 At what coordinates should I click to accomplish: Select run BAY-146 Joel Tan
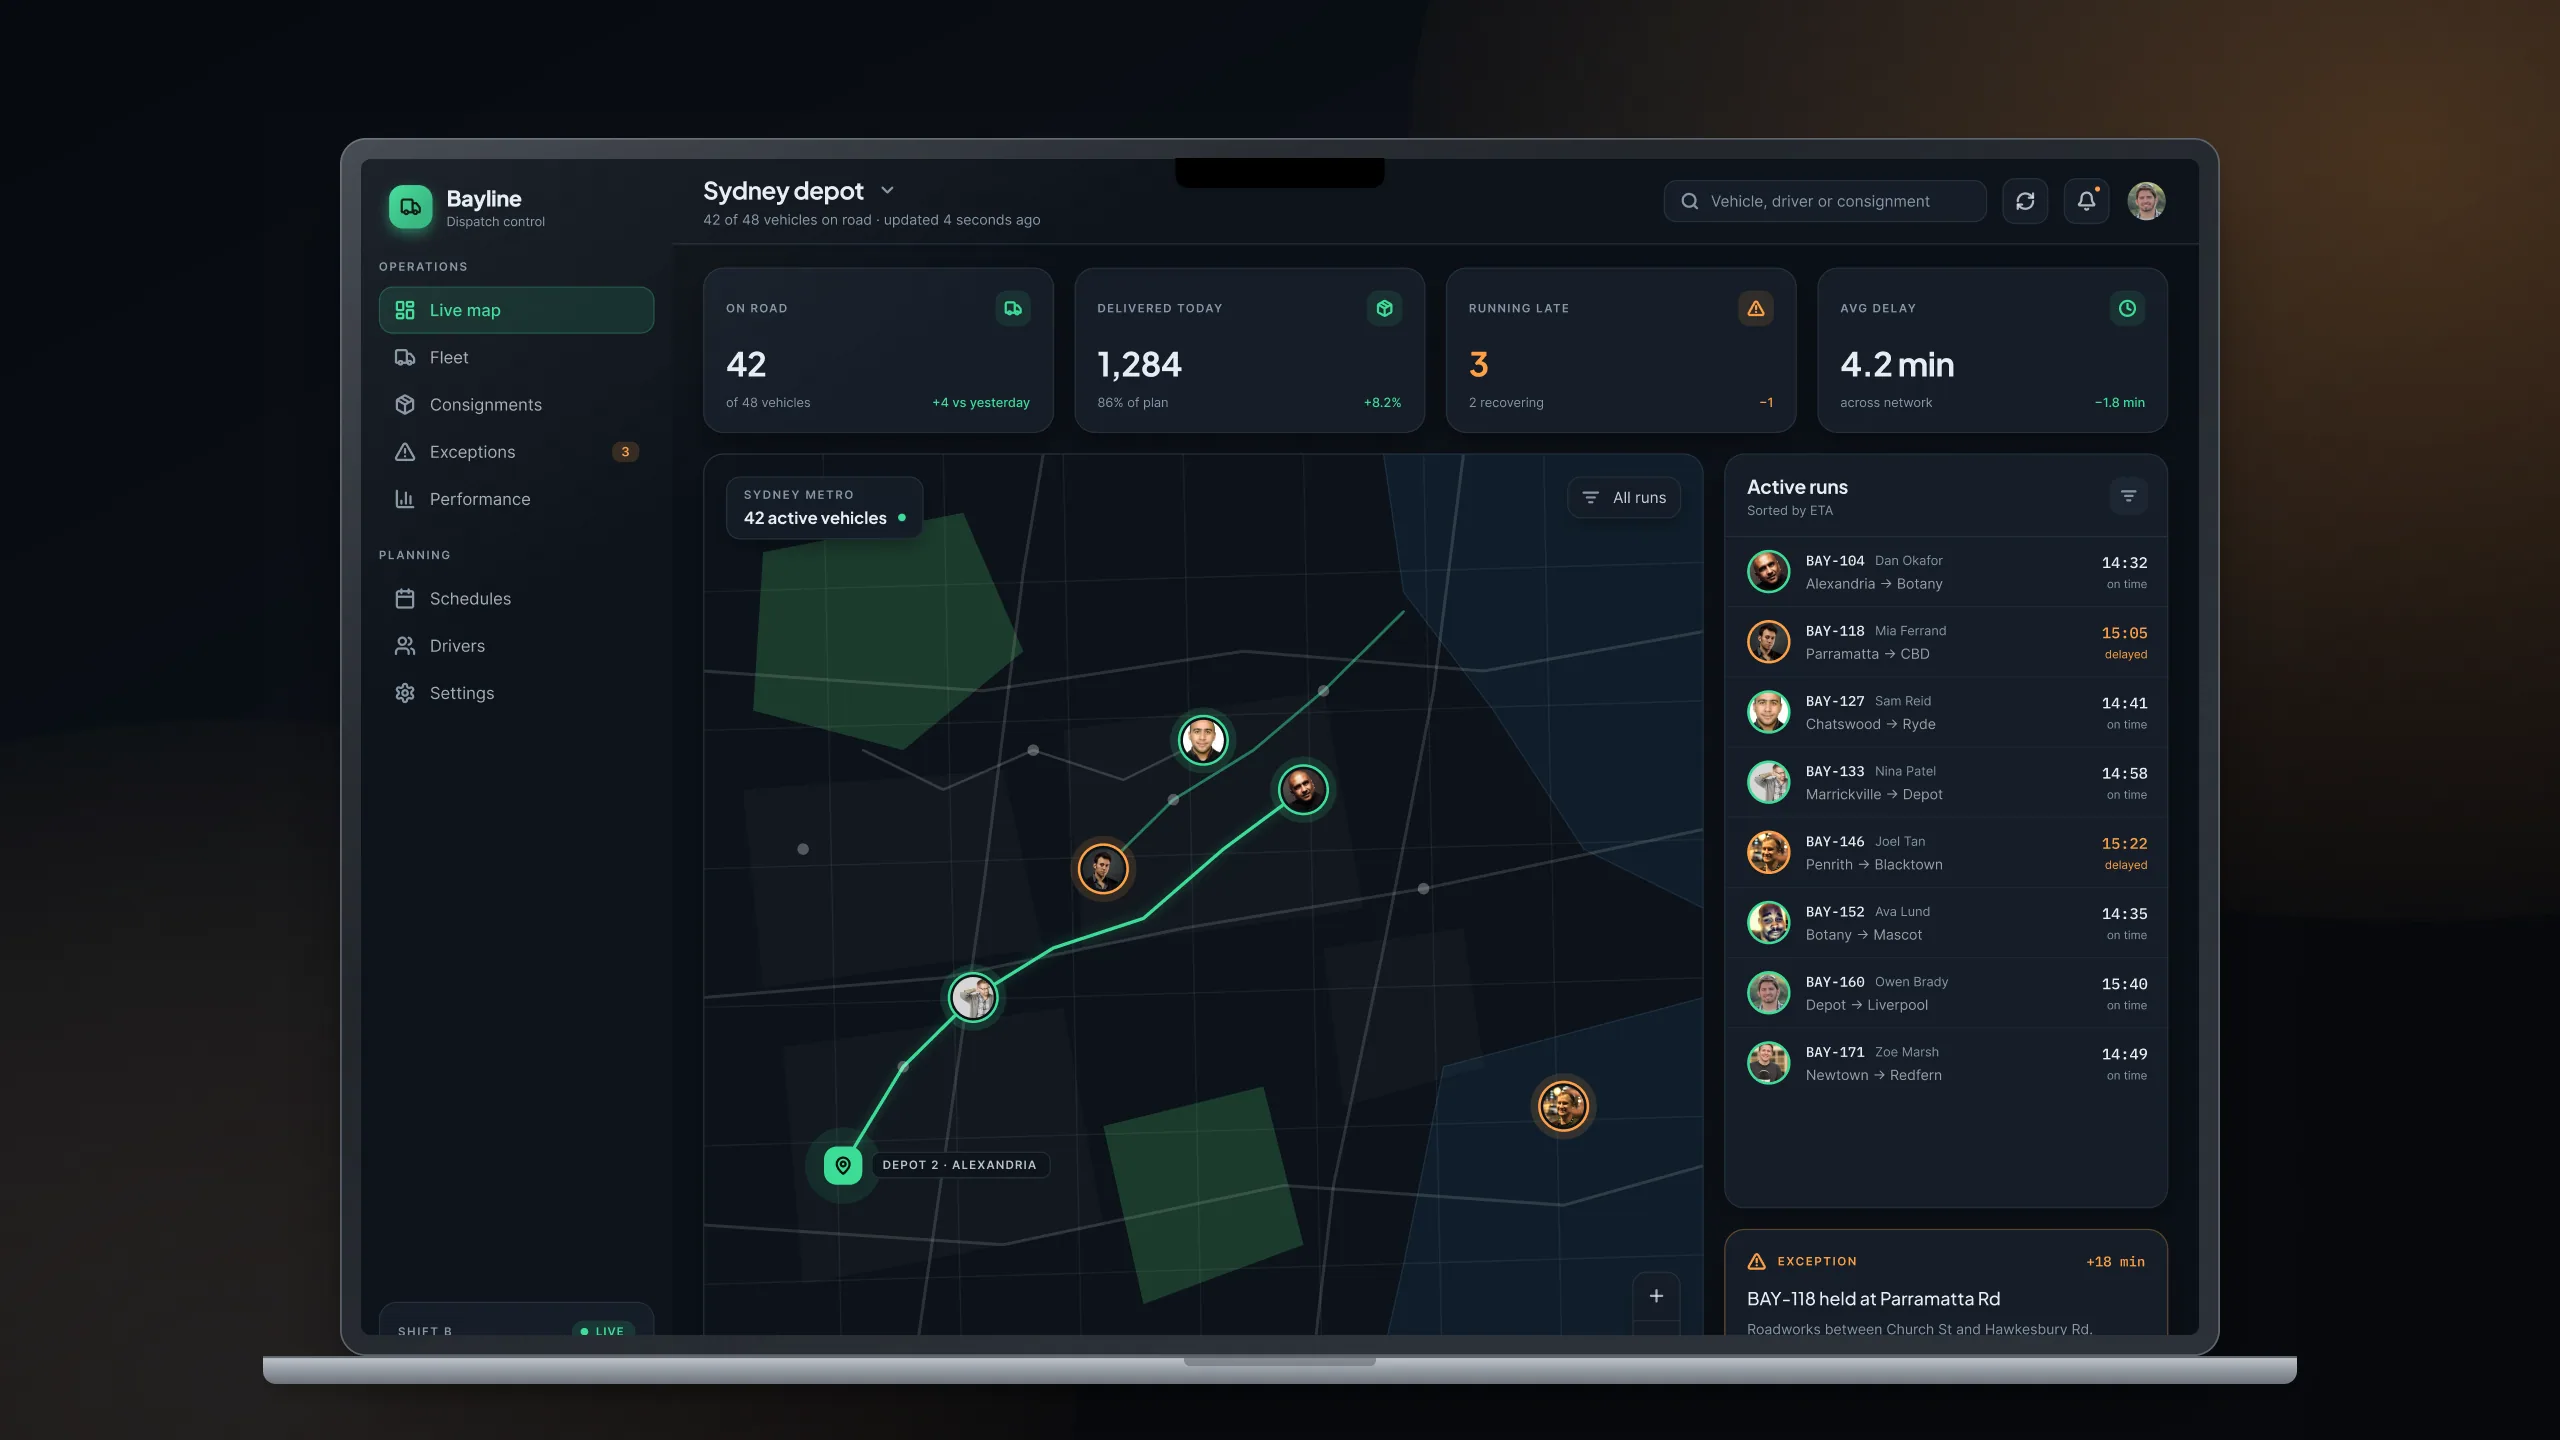coord(1946,853)
